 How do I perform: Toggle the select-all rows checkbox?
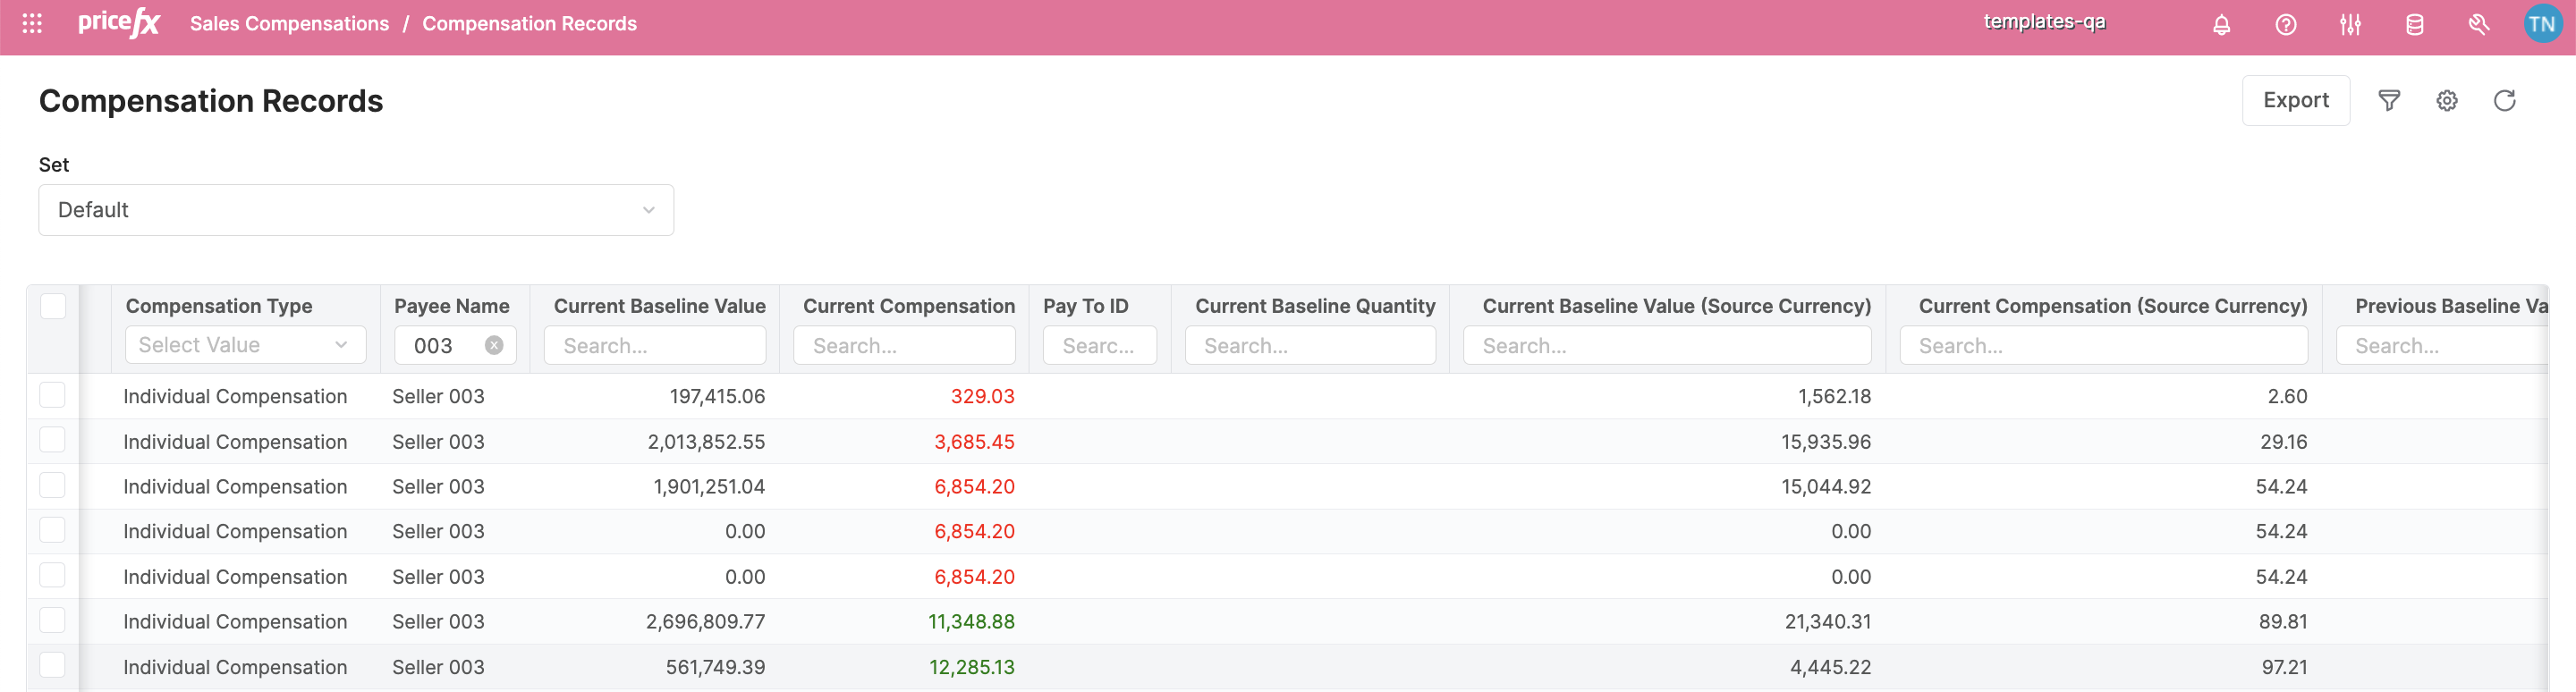coord(53,306)
